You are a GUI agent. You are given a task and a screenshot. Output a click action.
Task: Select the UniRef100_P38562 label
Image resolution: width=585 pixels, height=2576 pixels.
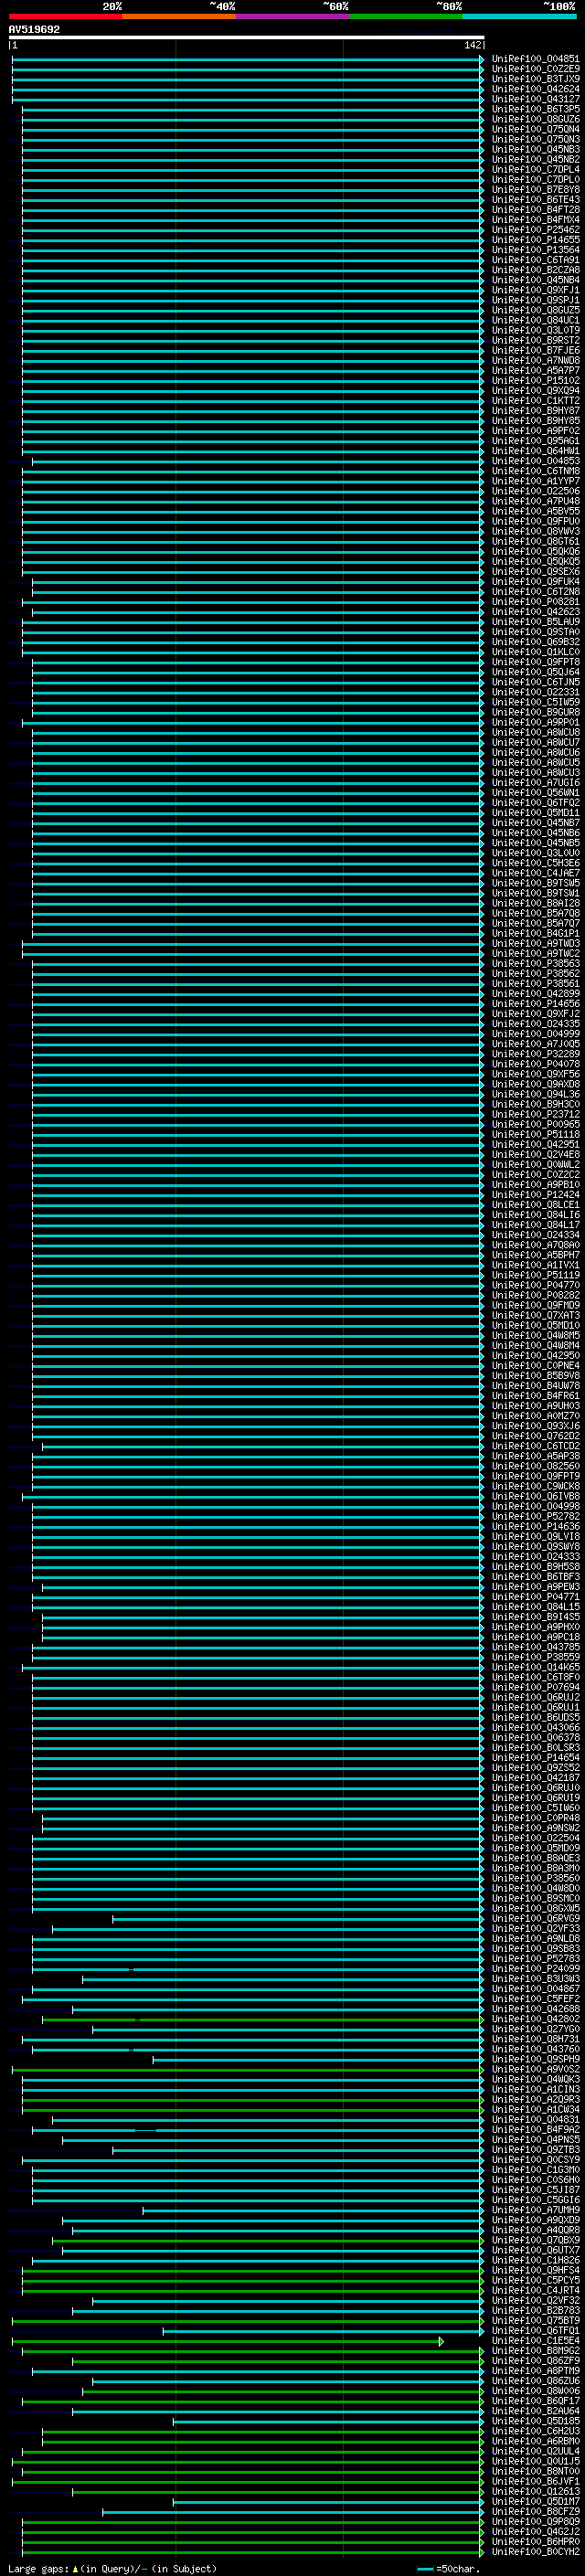(x=535, y=974)
